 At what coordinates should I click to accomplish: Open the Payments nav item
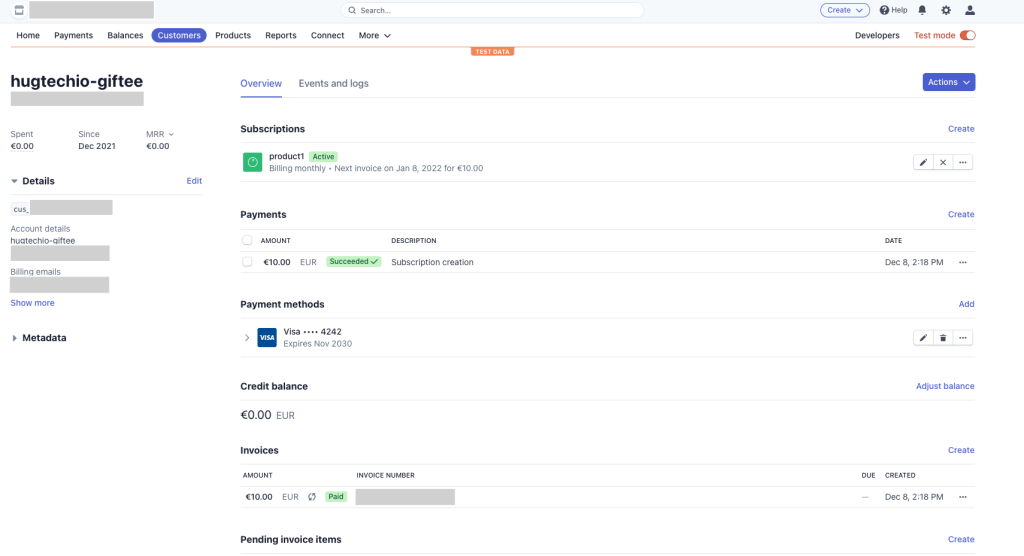[x=73, y=35]
